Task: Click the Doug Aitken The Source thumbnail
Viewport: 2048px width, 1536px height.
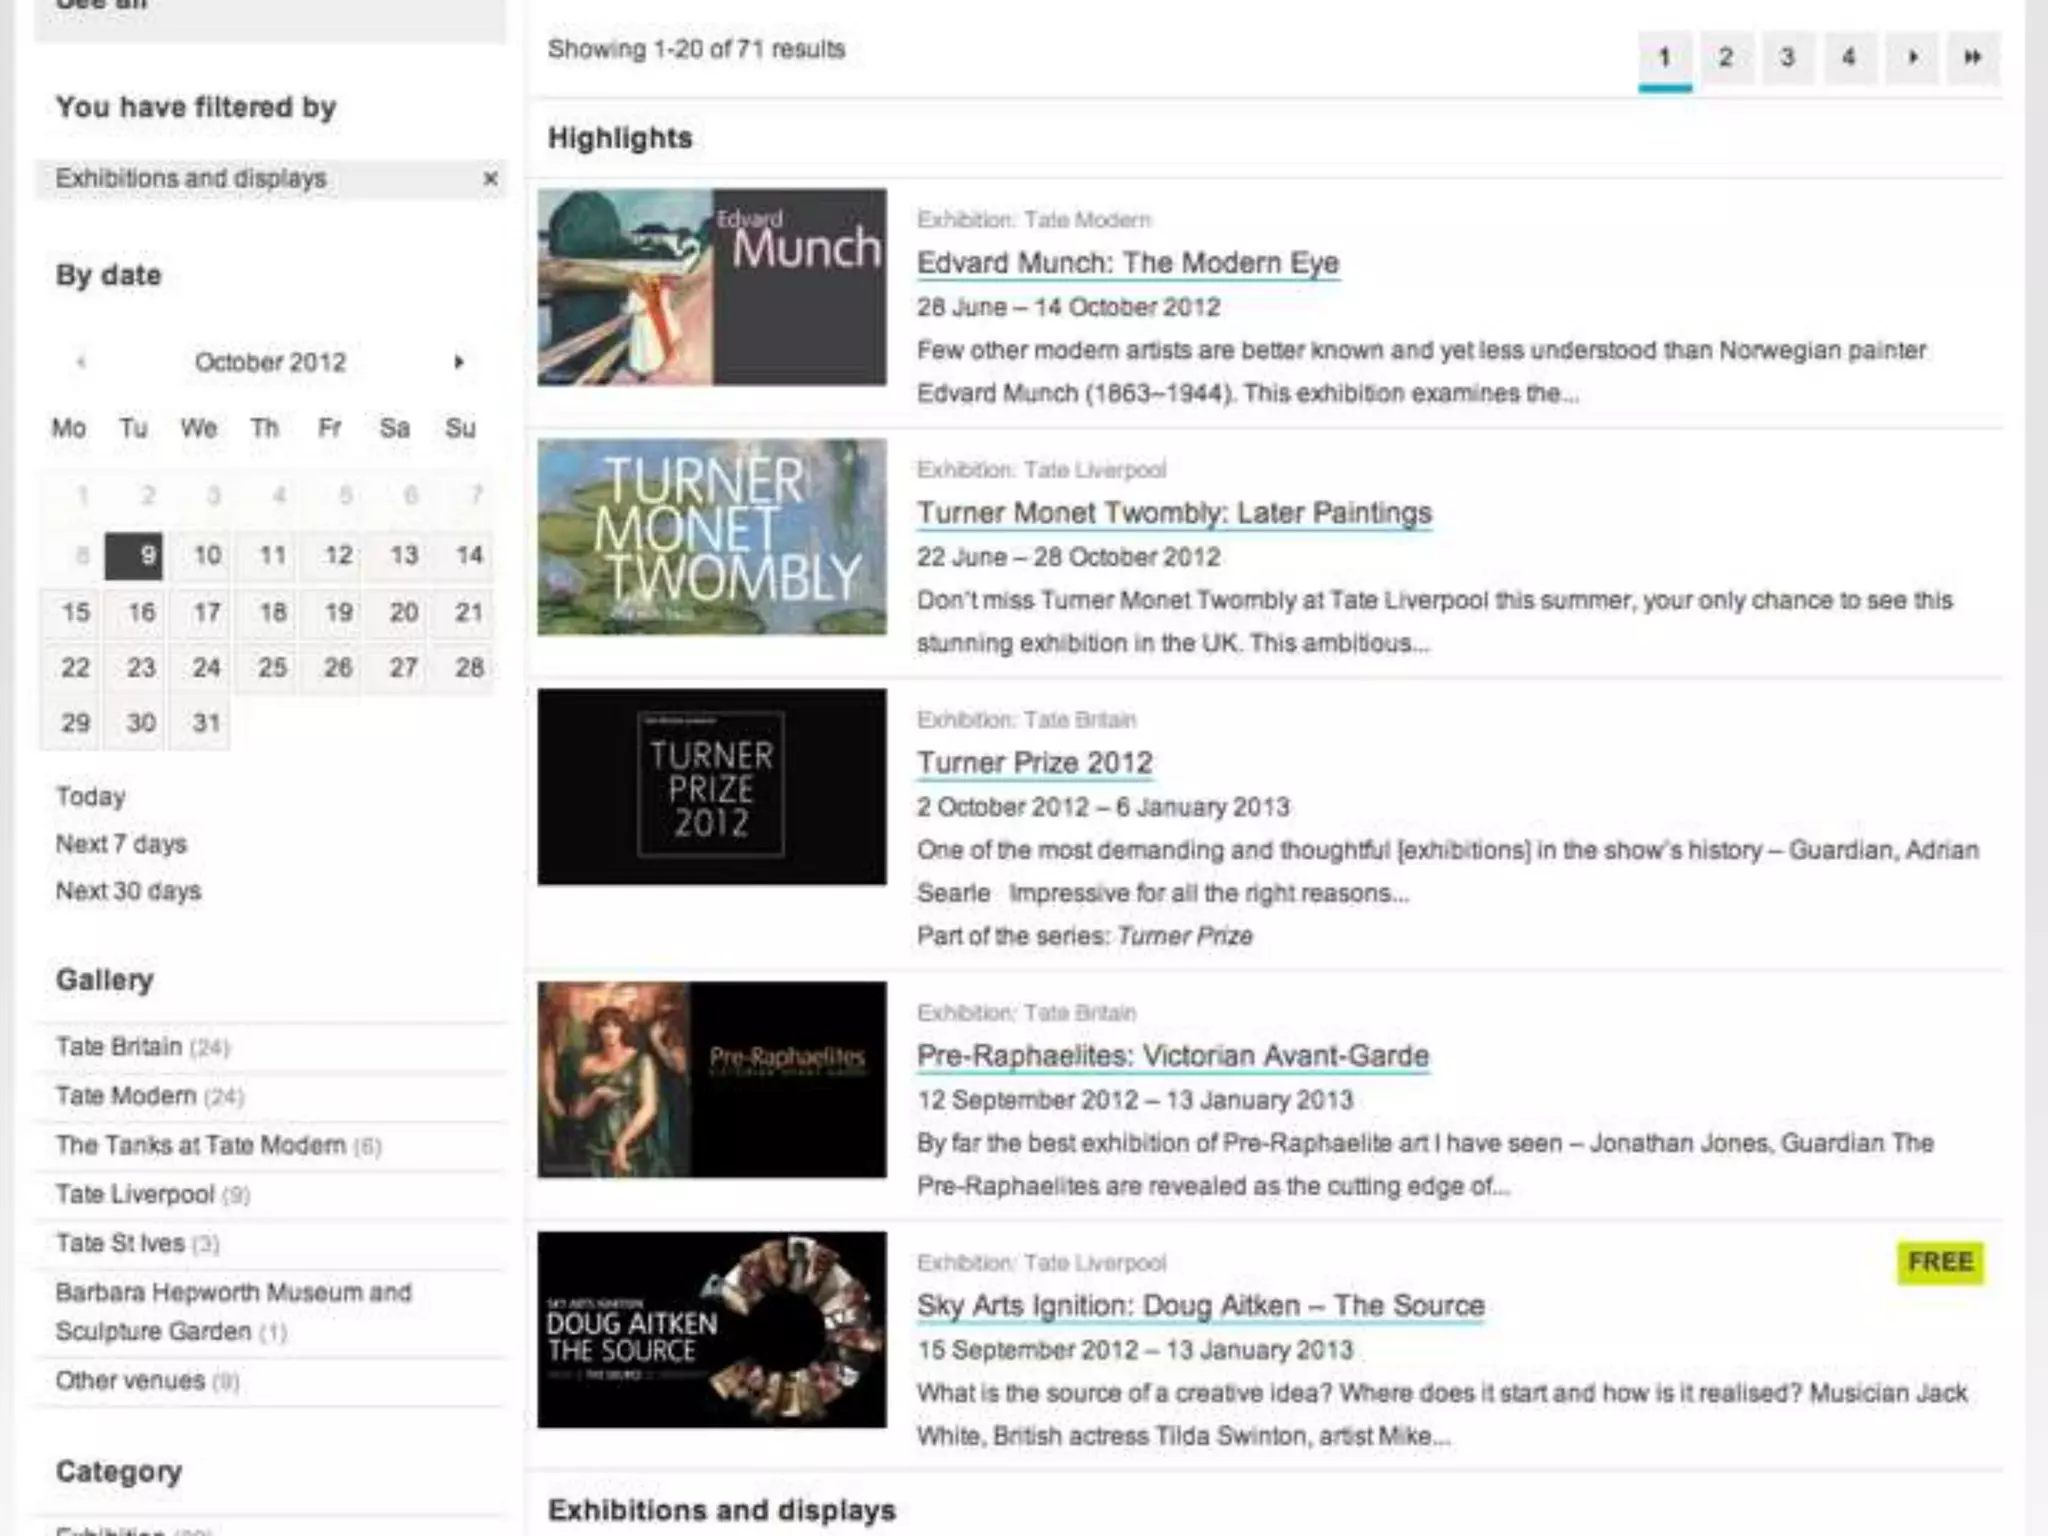Action: (711, 1329)
